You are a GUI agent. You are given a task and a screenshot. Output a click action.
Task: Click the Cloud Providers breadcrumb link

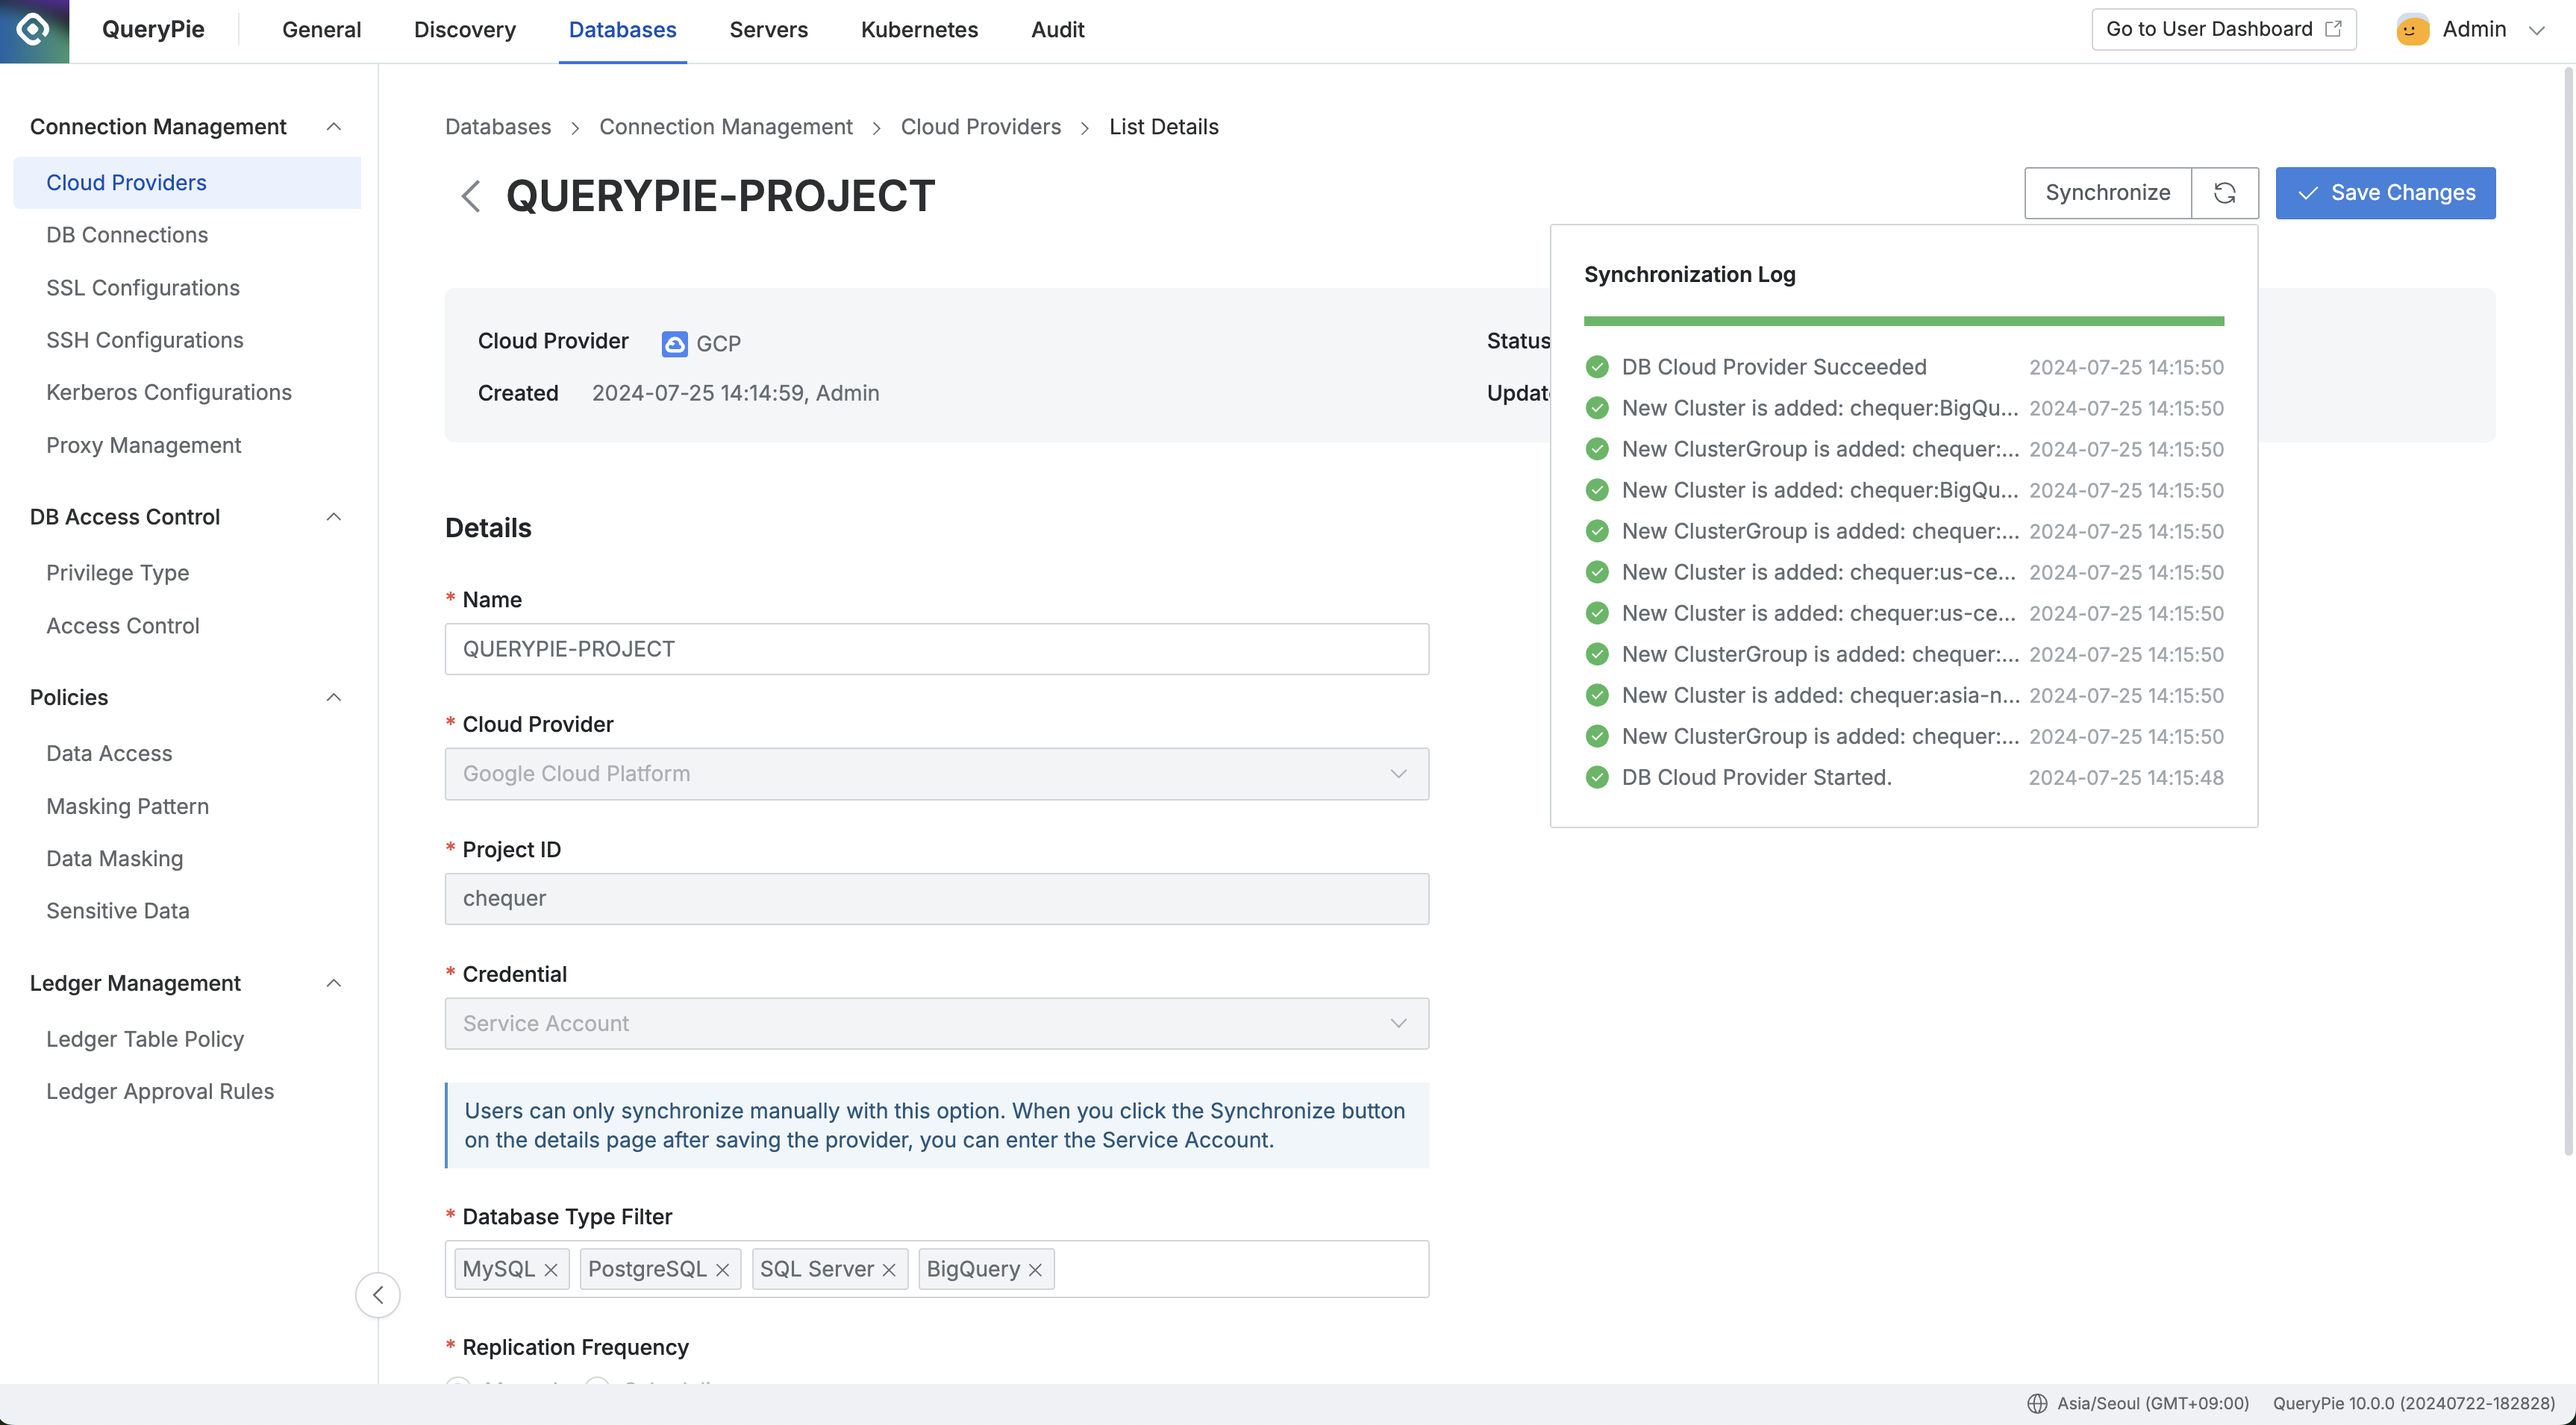click(980, 127)
